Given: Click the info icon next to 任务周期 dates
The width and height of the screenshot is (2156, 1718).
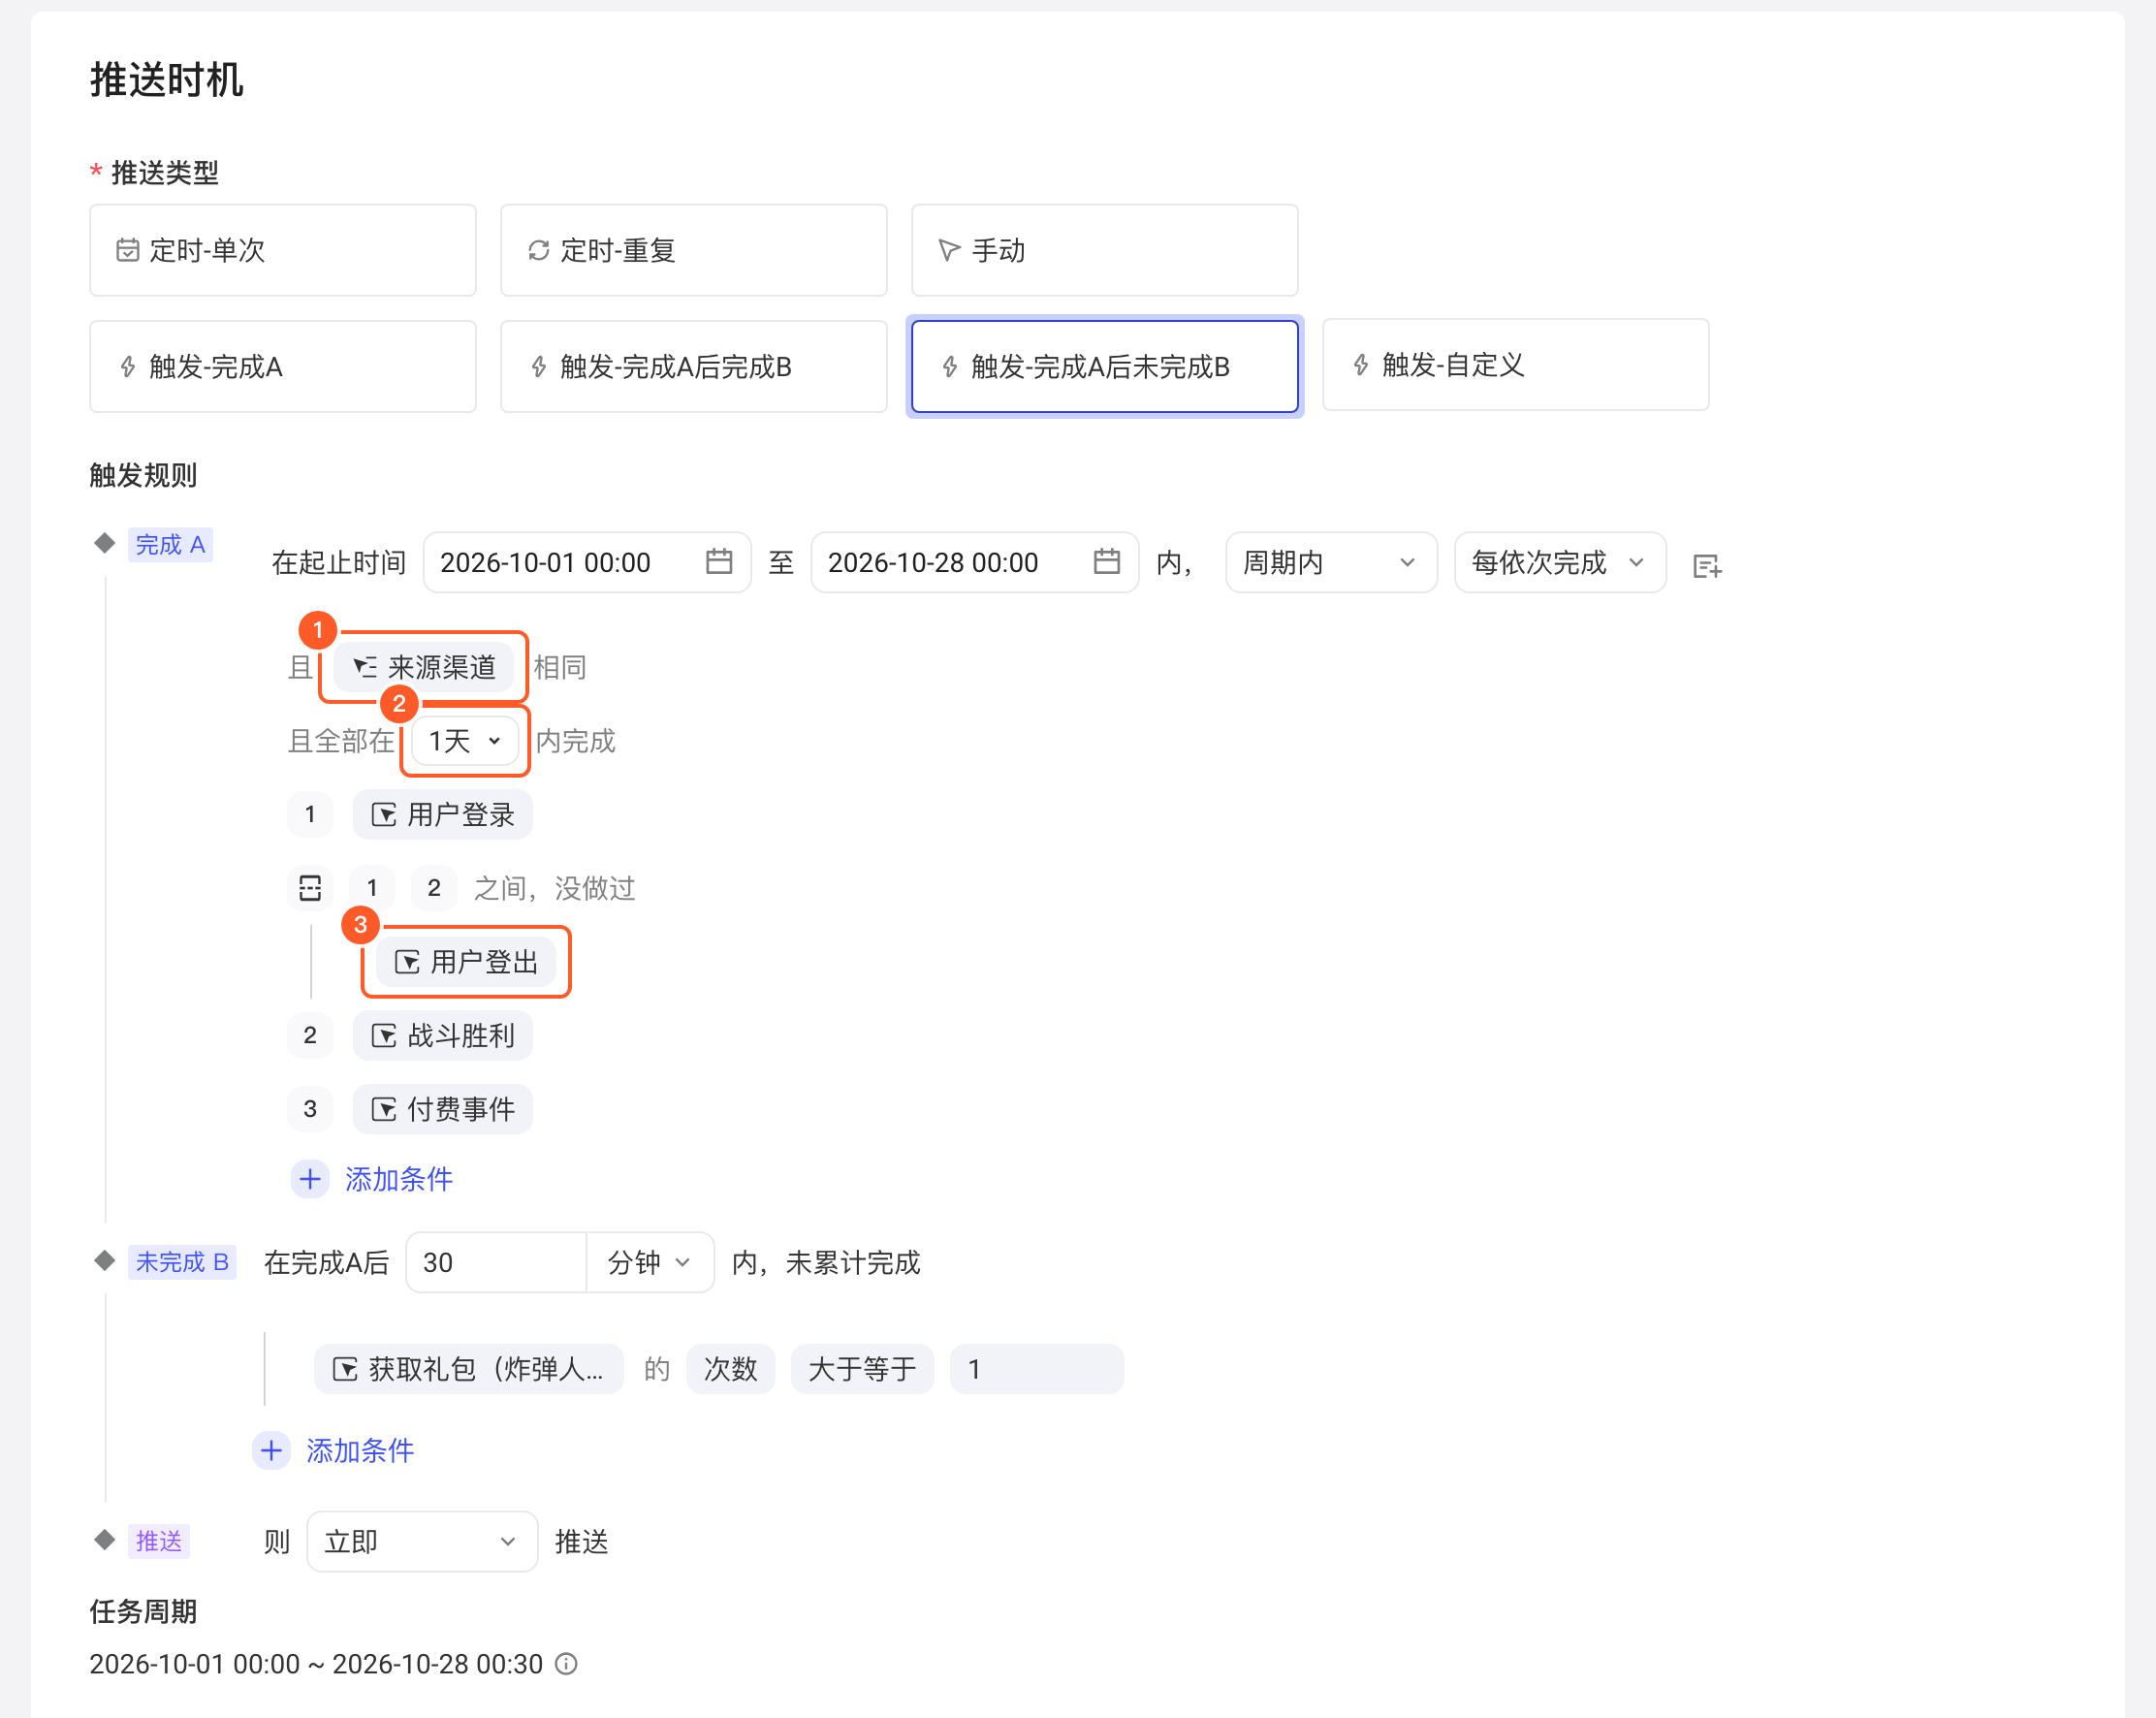Looking at the screenshot, I should tap(566, 1664).
